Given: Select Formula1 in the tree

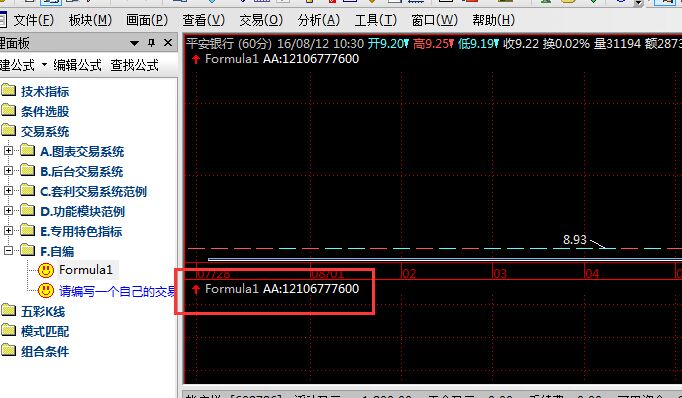Looking at the screenshot, I should coord(86,270).
